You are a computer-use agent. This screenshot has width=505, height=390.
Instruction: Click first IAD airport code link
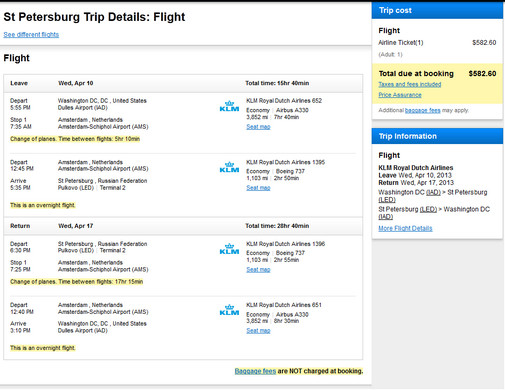[433, 192]
